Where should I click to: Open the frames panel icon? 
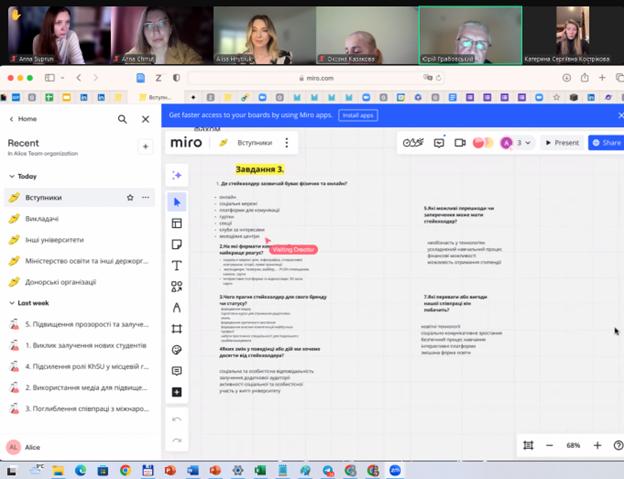(x=528, y=445)
